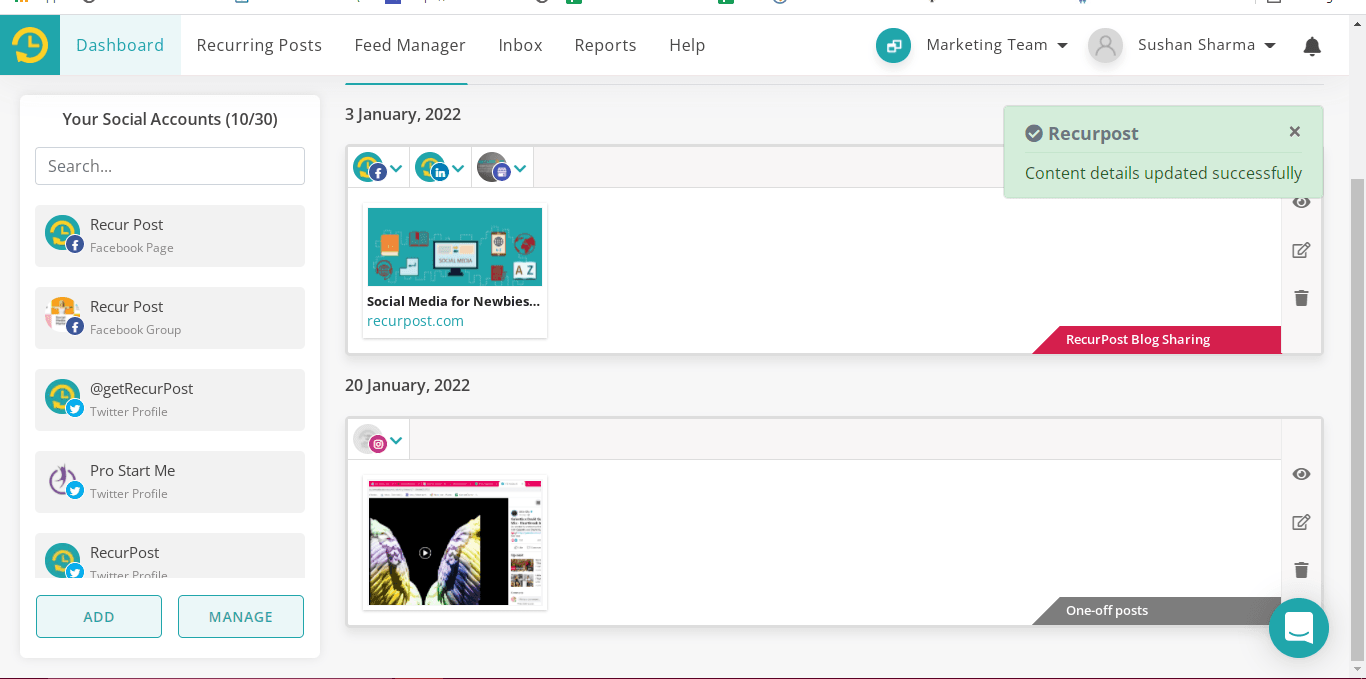Click the 3 January, 2022 date heading
Image resolution: width=1366 pixels, height=679 pixels.
(x=403, y=114)
